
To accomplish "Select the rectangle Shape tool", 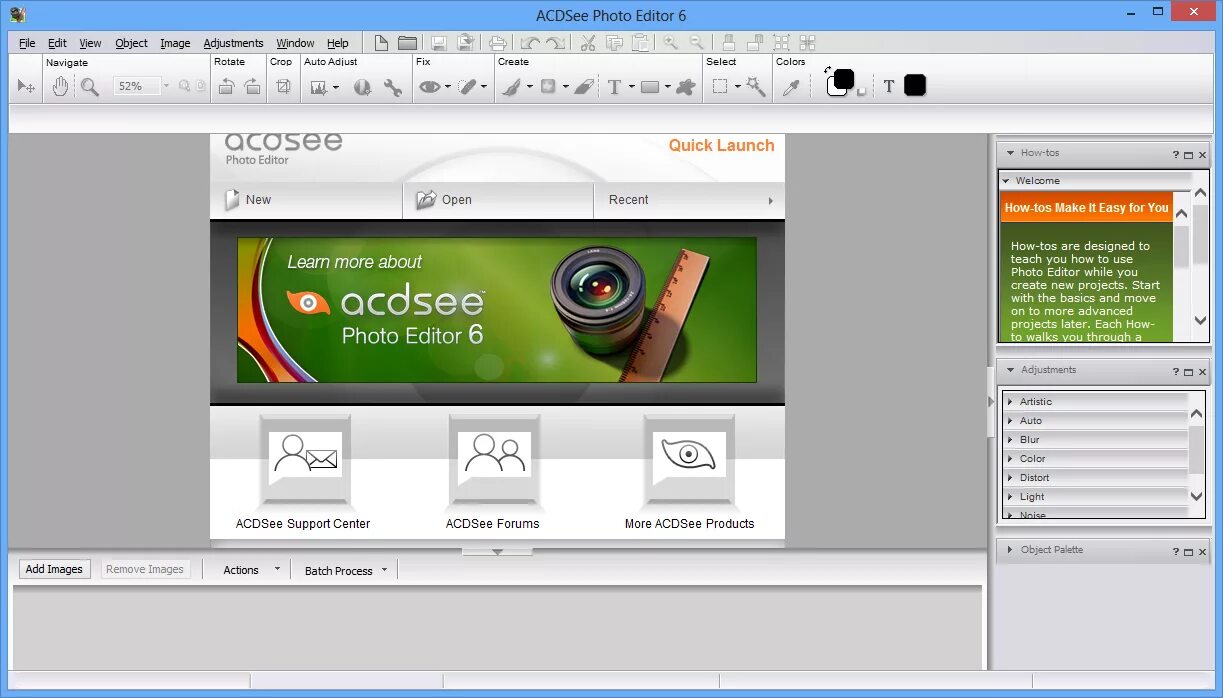I will (x=650, y=87).
